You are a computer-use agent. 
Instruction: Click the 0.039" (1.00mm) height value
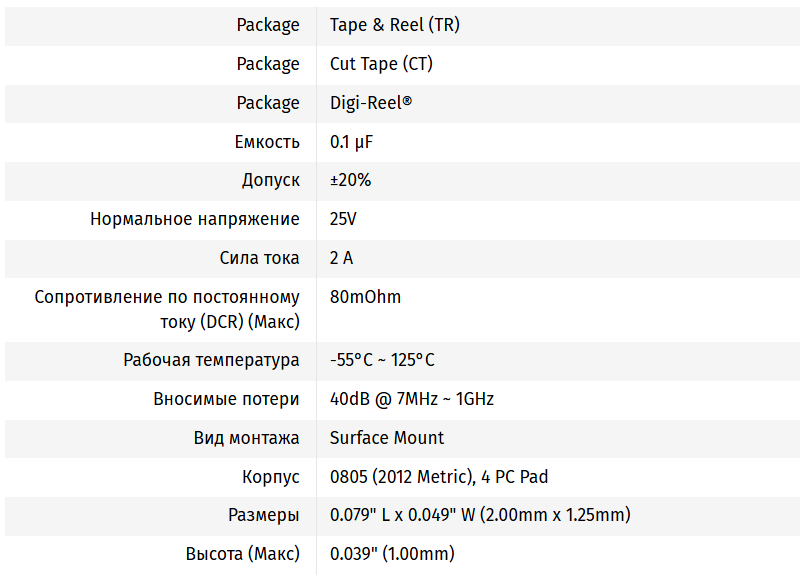coord(392,554)
